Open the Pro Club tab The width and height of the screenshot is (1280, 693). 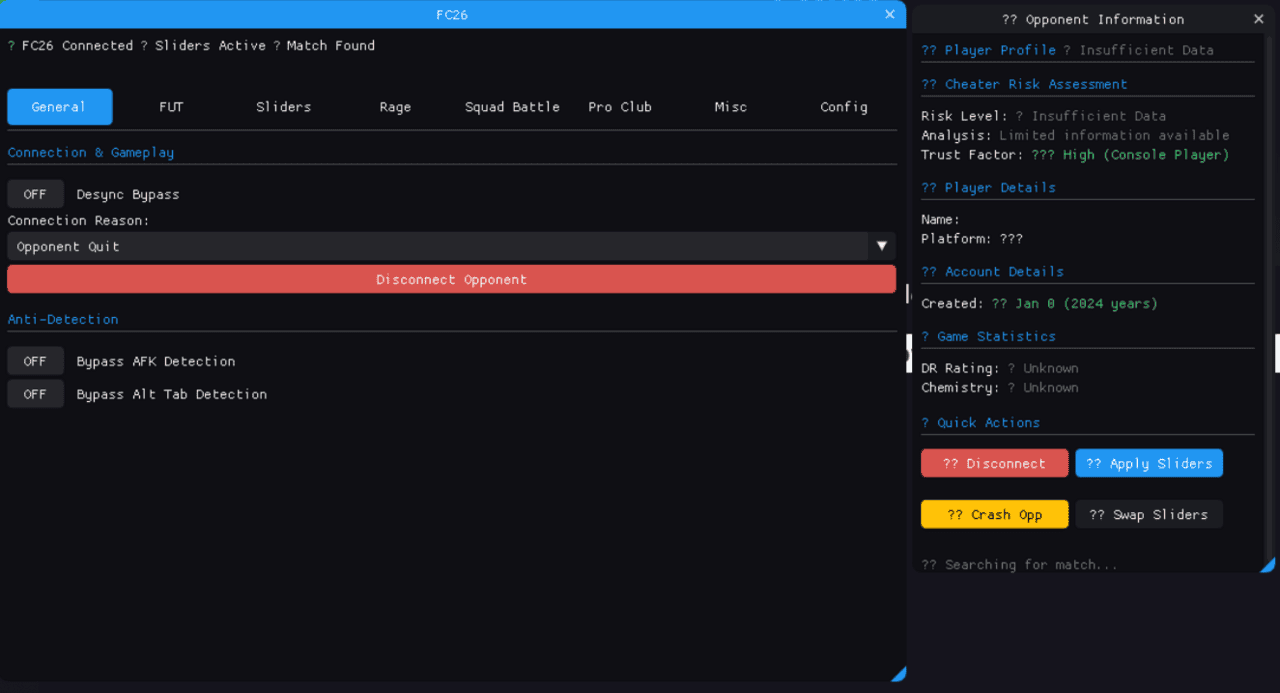coord(619,107)
